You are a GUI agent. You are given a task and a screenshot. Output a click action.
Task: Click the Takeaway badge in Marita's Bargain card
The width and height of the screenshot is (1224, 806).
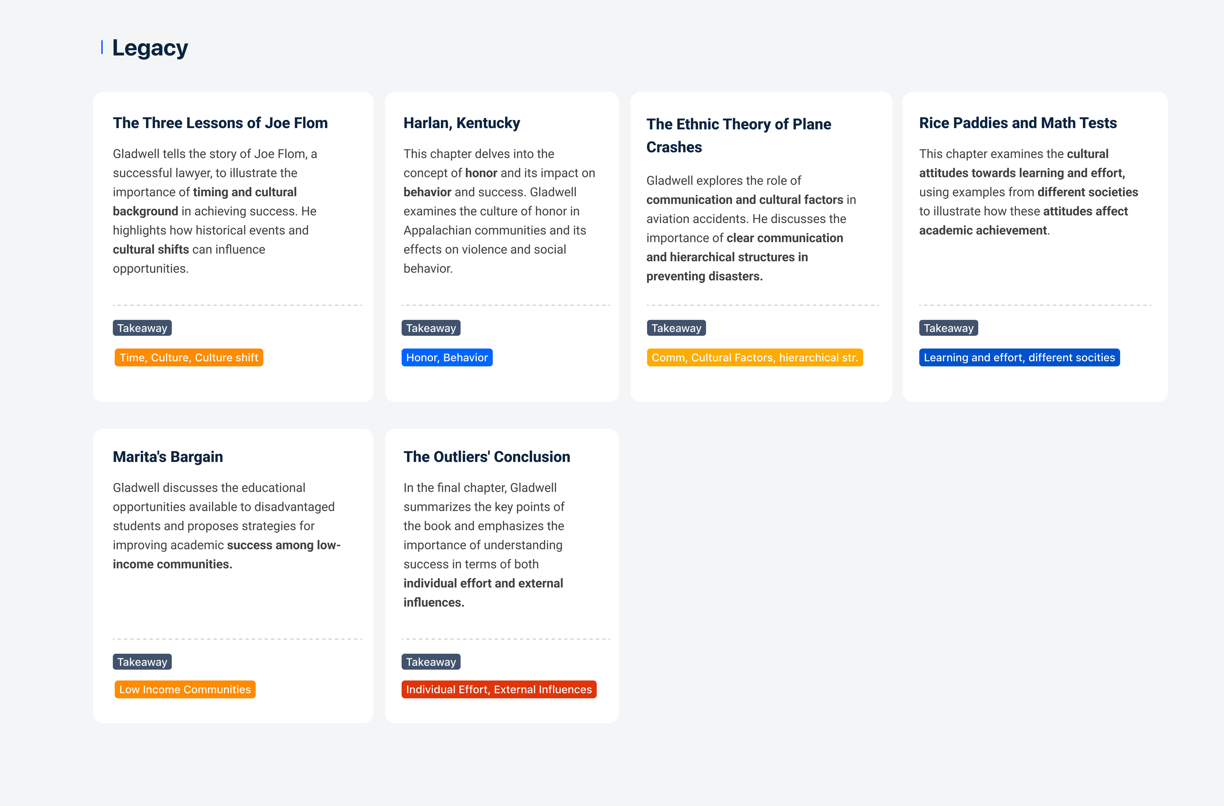point(142,662)
